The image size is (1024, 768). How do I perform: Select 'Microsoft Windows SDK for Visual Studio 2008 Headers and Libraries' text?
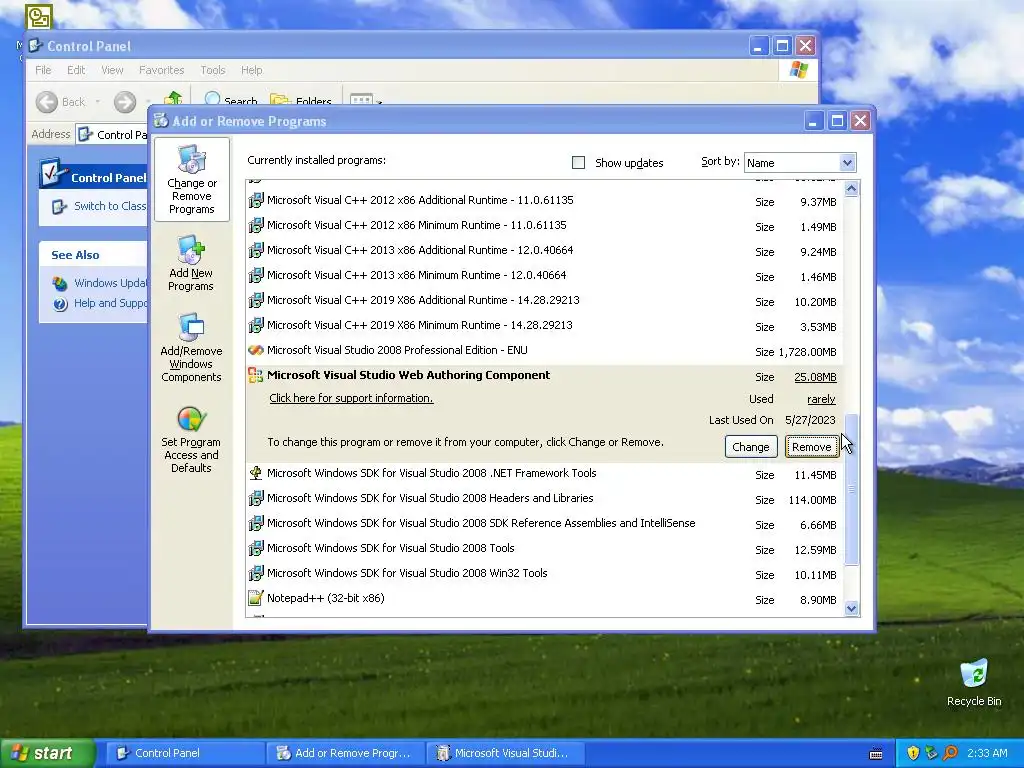(x=430, y=498)
